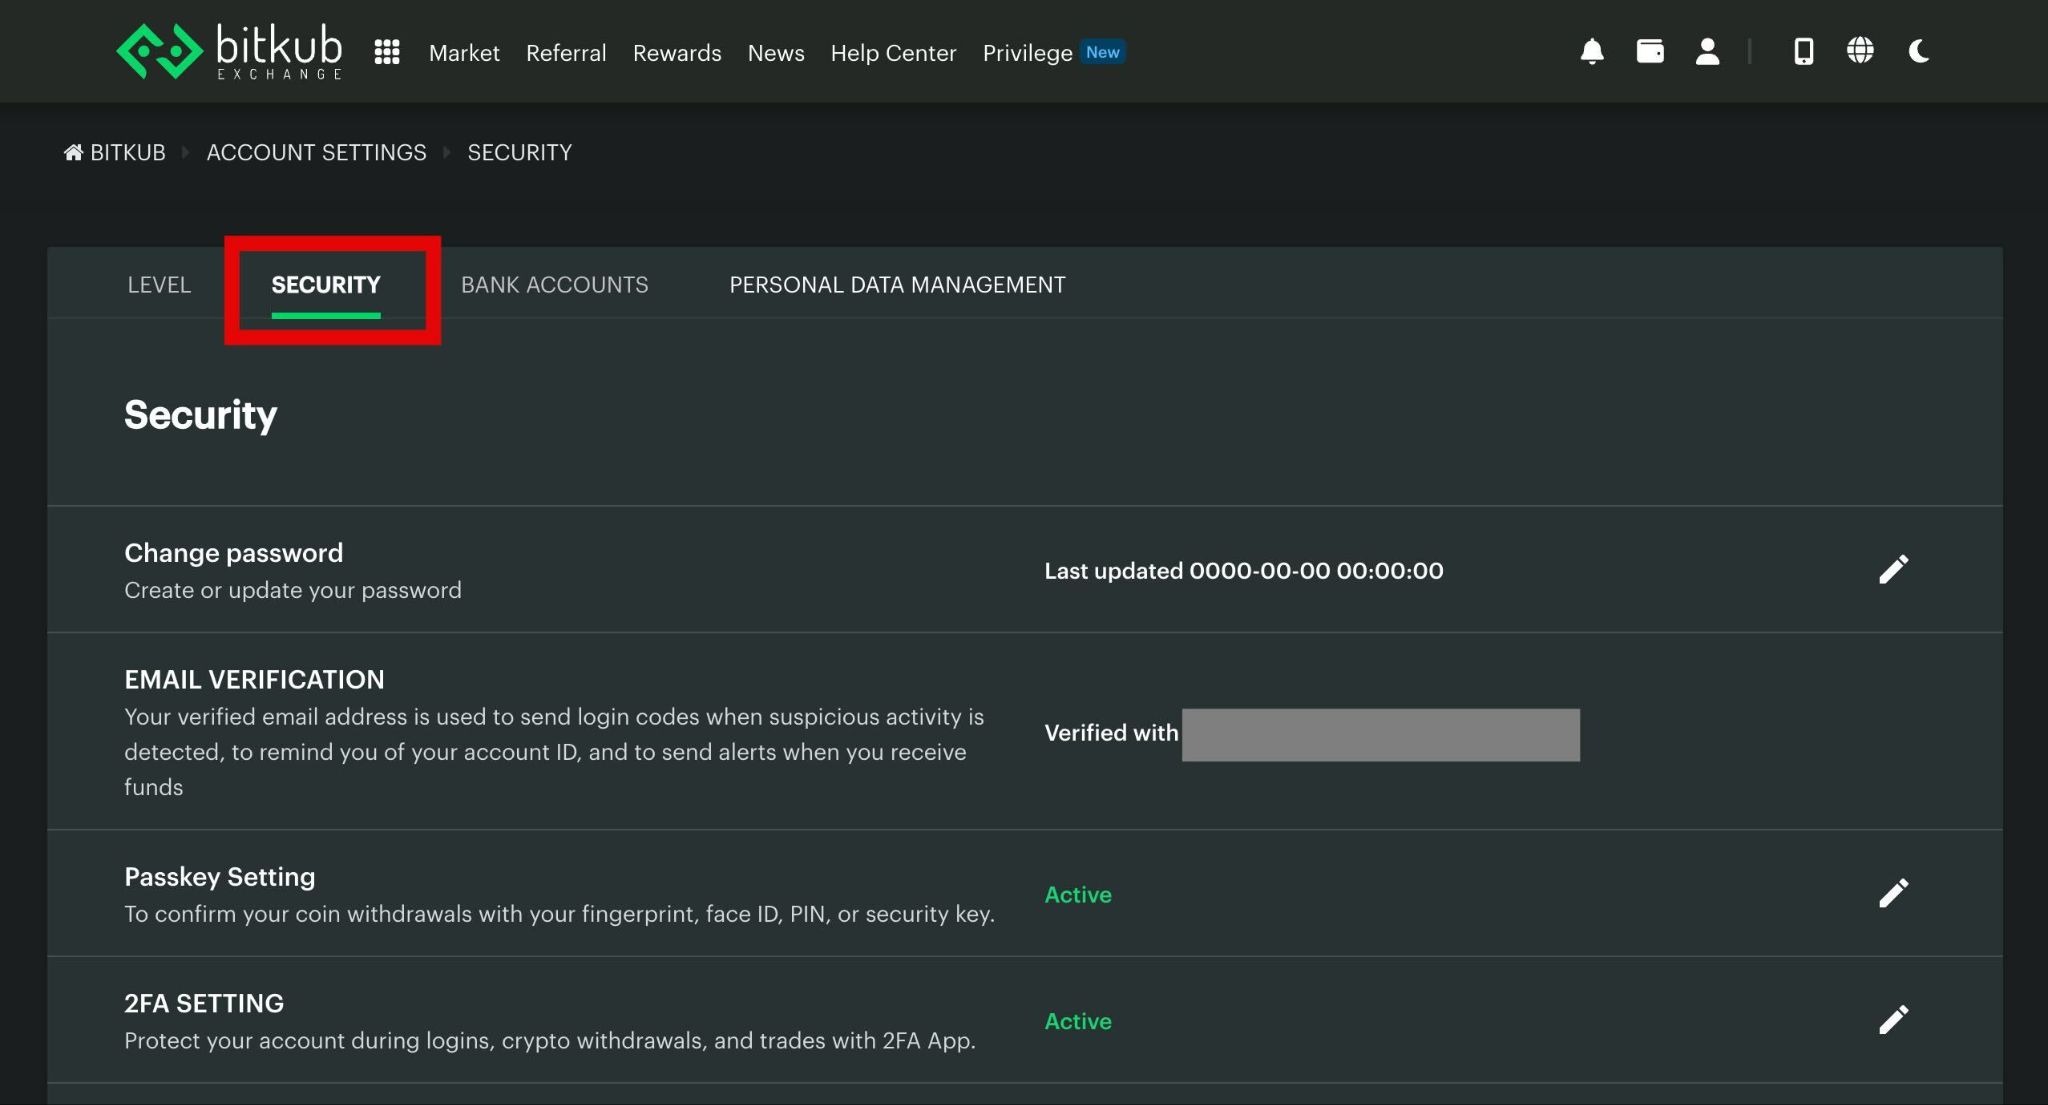
Task: Open the wallet icon in header
Action: click(1650, 51)
